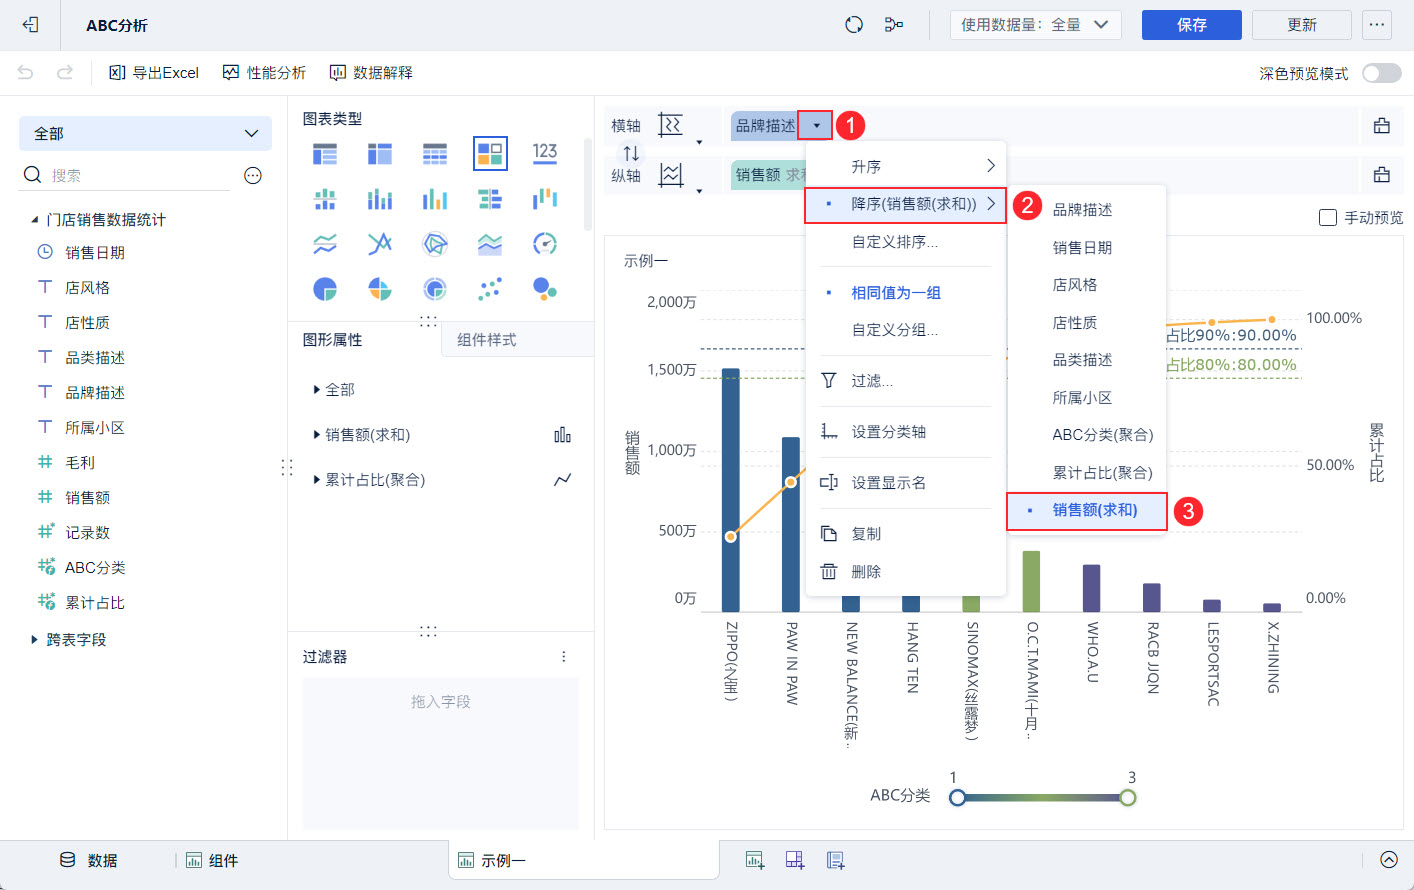Select the cross table chart type

[x=380, y=153]
